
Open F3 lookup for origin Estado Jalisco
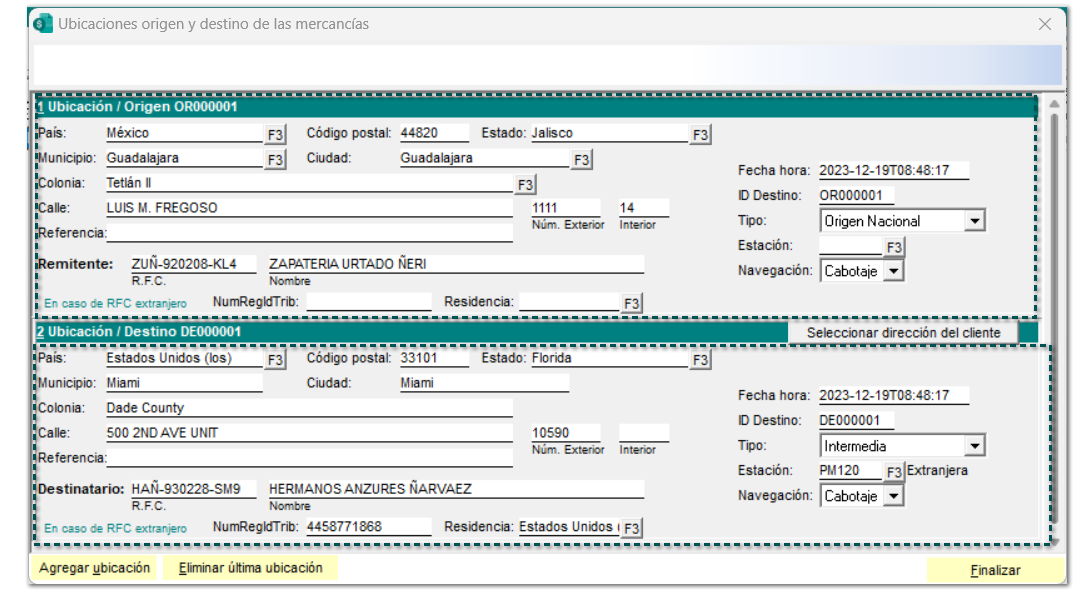tap(701, 134)
